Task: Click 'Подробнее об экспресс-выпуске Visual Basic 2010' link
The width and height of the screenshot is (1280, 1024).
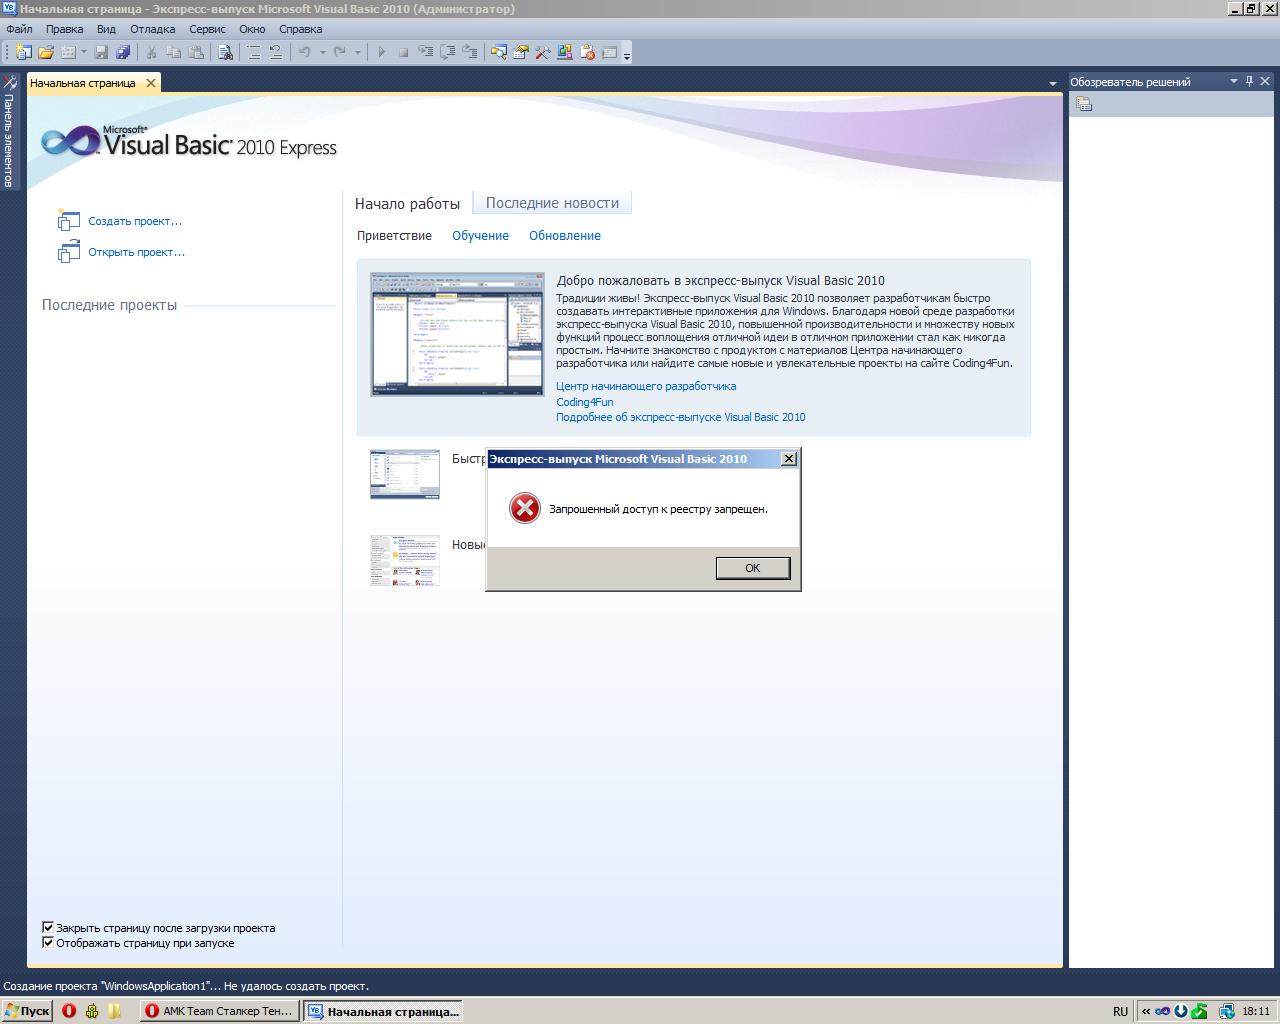Action: 681,417
